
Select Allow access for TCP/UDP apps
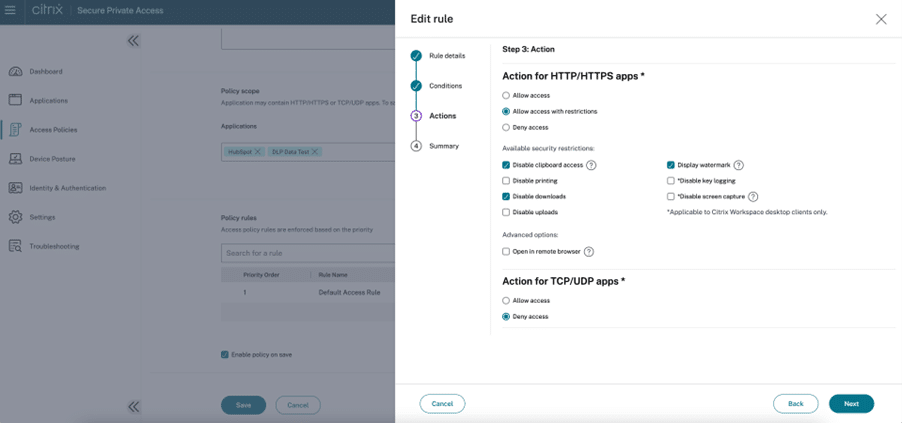[x=506, y=301]
